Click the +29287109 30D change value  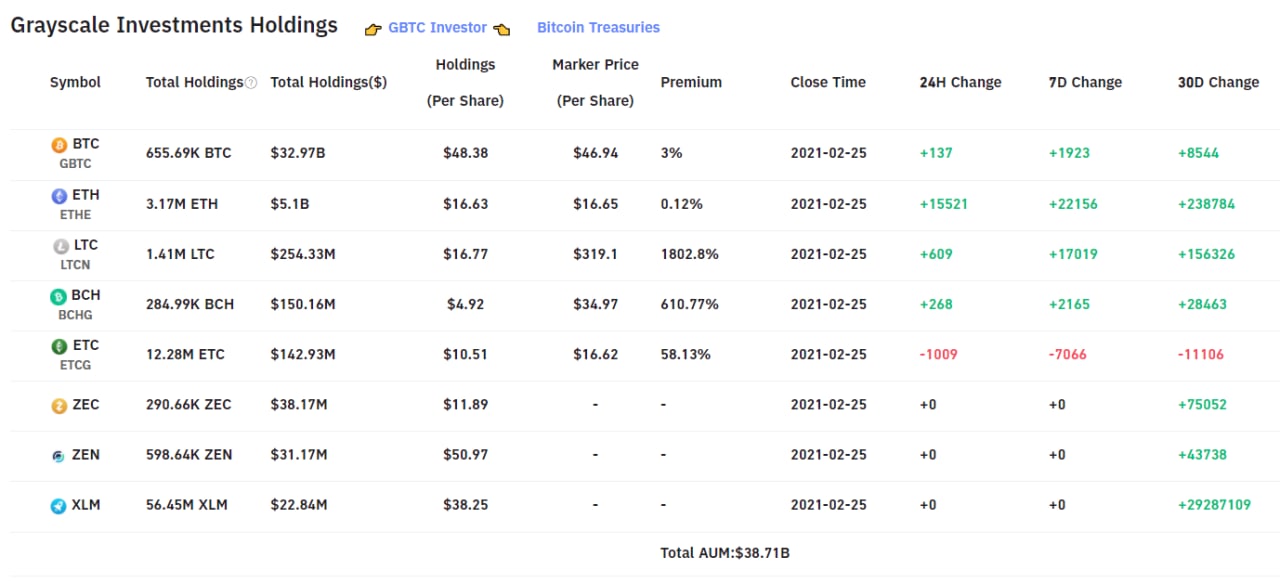pyautogui.click(x=1215, y=505)
